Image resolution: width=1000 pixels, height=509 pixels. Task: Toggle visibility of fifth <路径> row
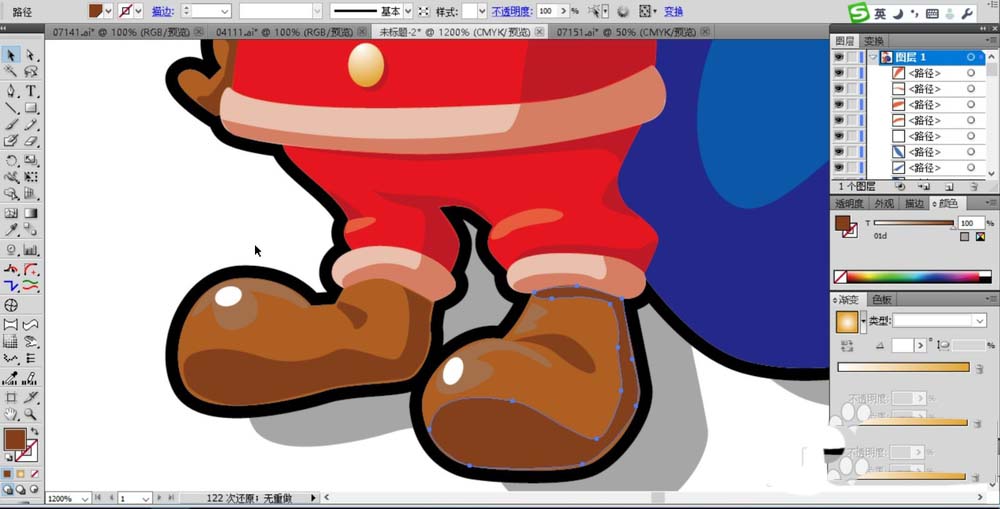[x=839, y=136]
